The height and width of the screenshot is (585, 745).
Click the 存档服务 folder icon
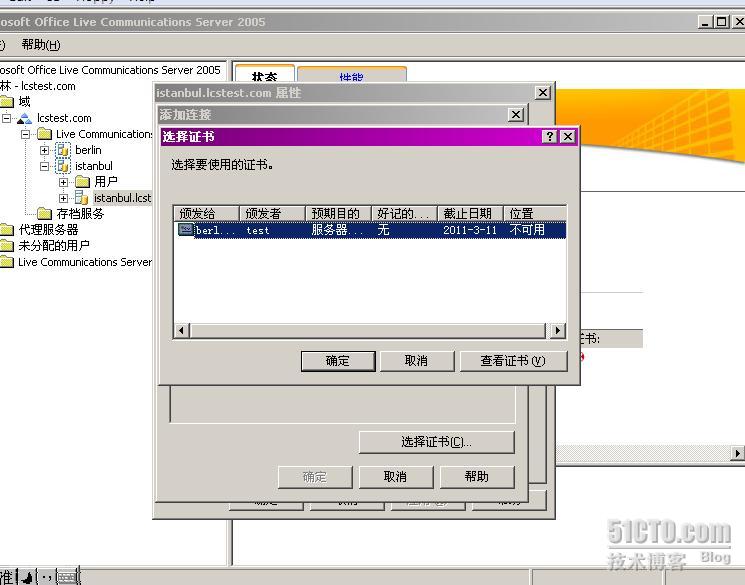point(45,214)
